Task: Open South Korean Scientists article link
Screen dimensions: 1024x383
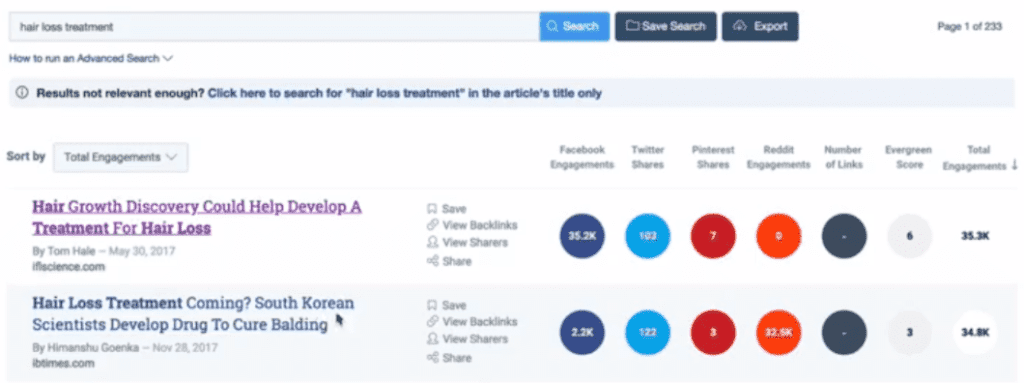Action: pyautogui.click(x=193, y=314)
